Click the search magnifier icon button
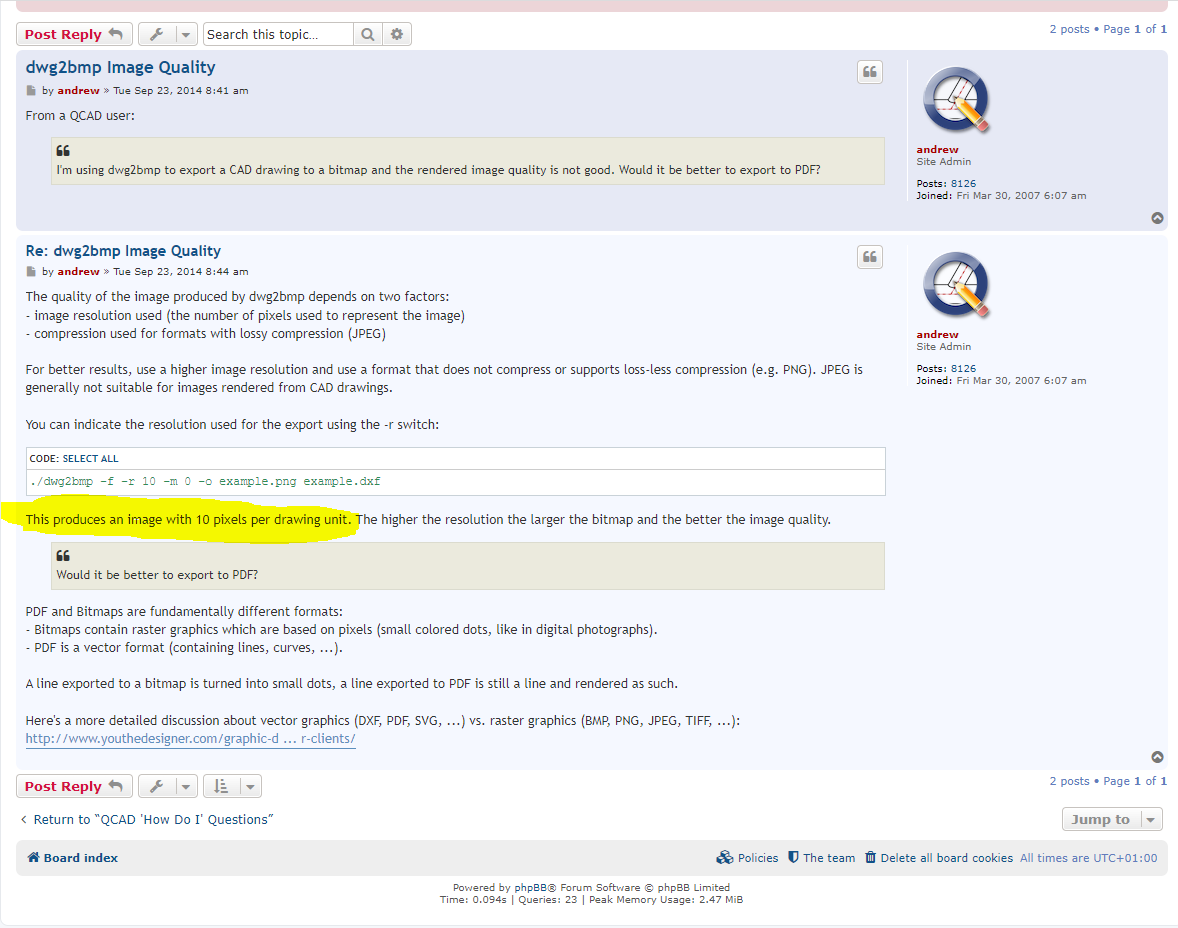 click(x=368, y=34)
